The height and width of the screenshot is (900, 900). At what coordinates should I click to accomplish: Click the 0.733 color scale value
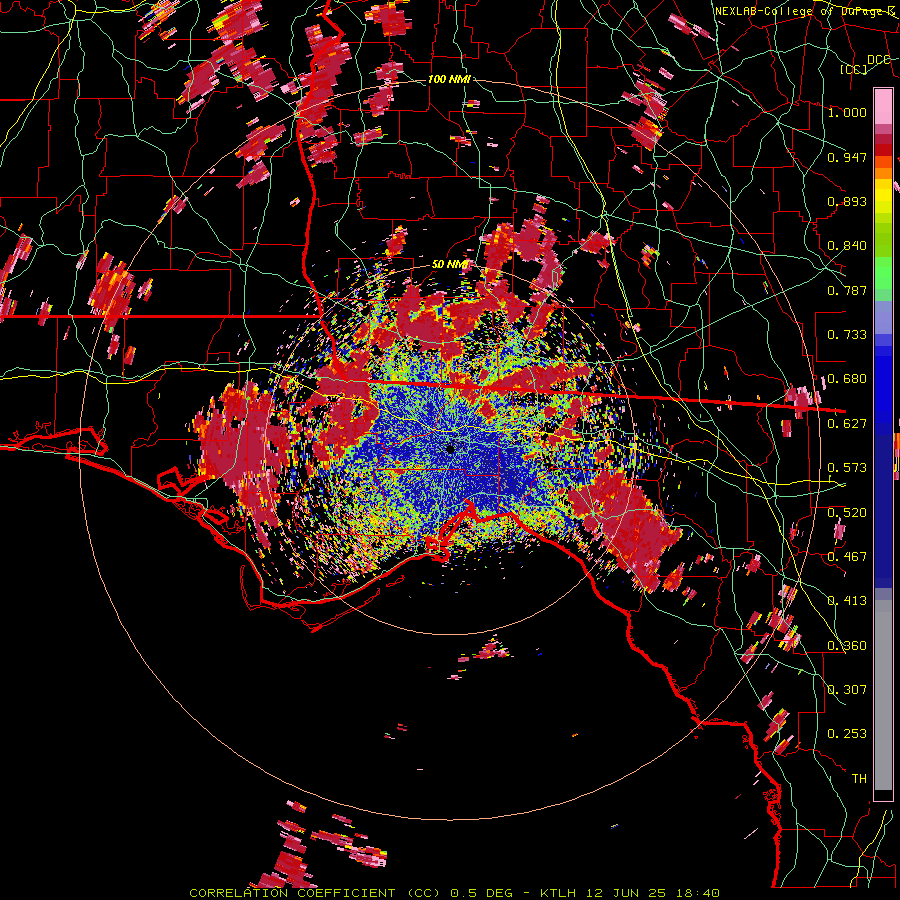click(847, 335)
